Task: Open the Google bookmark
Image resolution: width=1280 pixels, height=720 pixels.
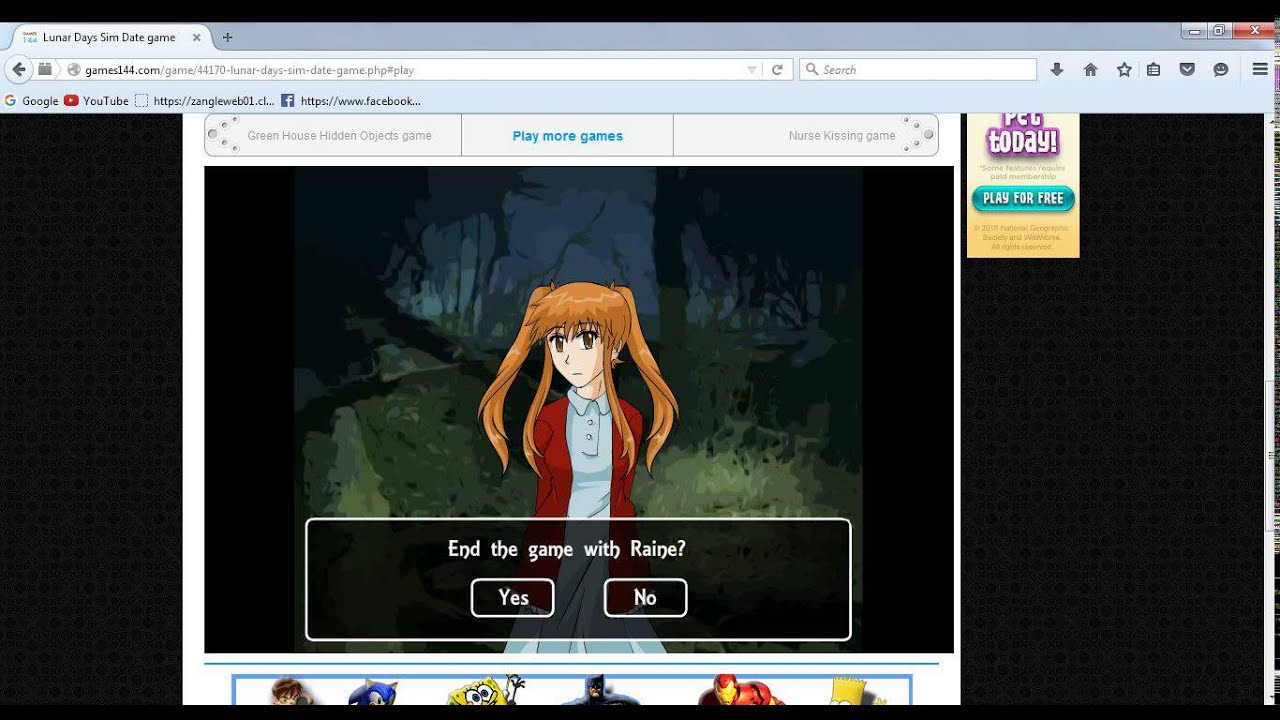Action: point(31,100)
